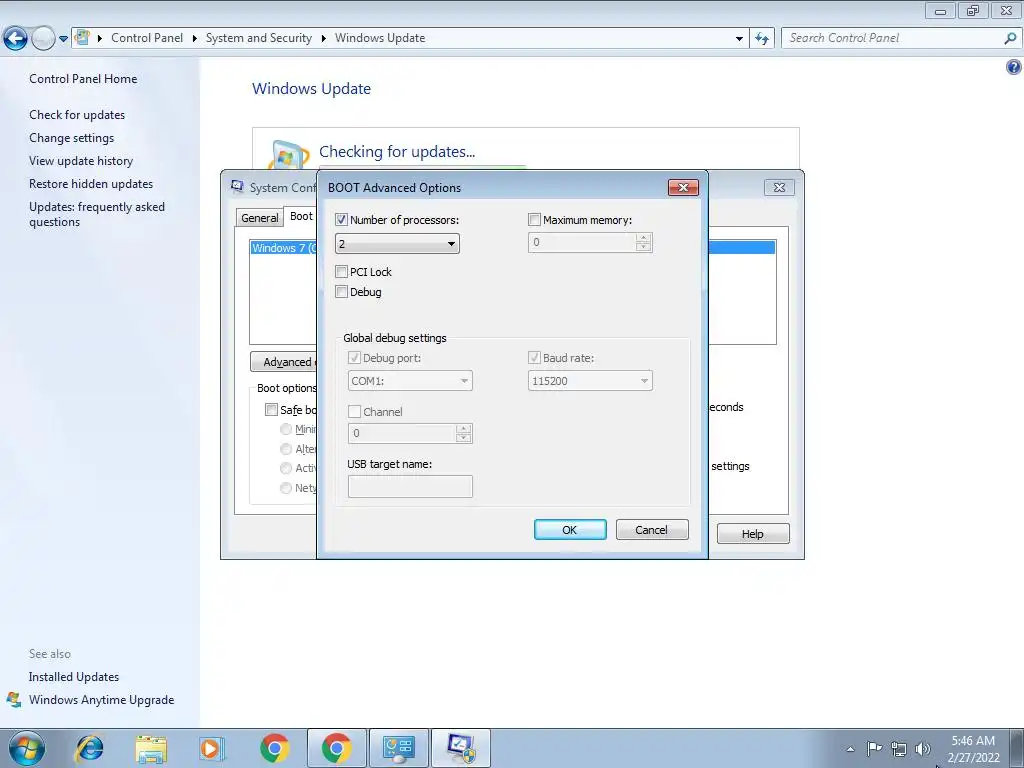1024x768 pixels.
Task: Open View update history
Action: tap(81, 161)
